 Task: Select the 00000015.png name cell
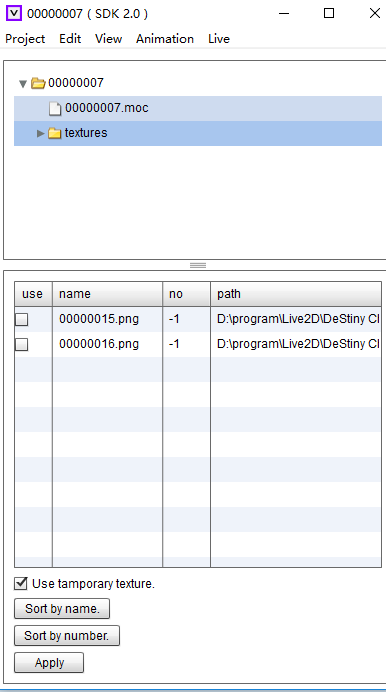(x=108, y=319)
